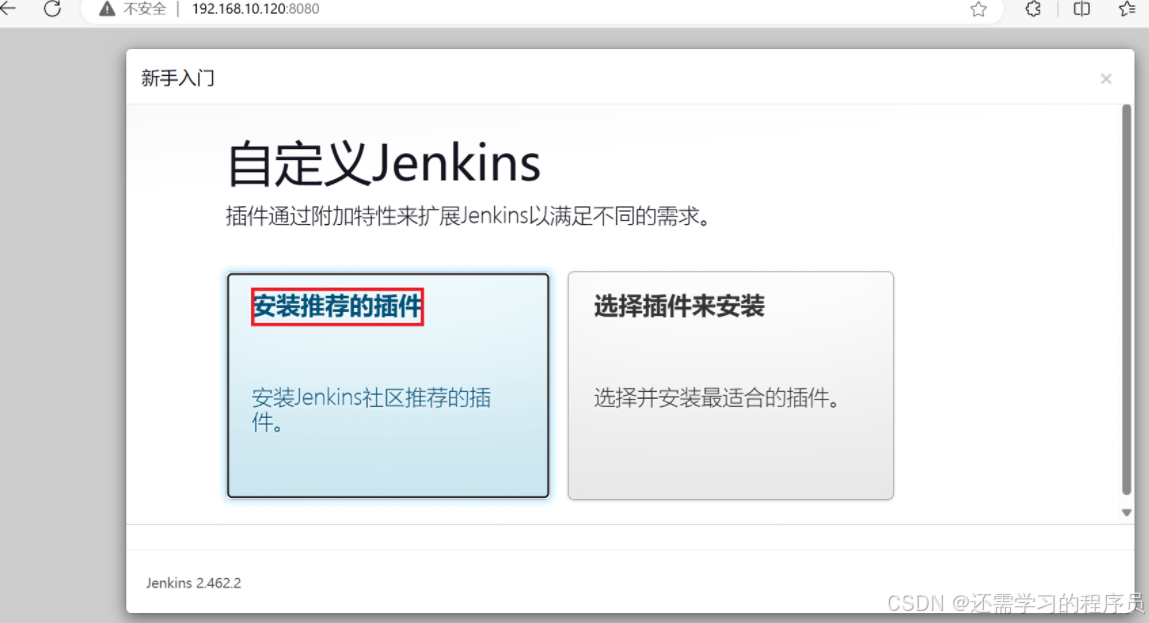
Task: Click the dialog vertical scrollbar thumb
Action: [x=1126, y=300]
